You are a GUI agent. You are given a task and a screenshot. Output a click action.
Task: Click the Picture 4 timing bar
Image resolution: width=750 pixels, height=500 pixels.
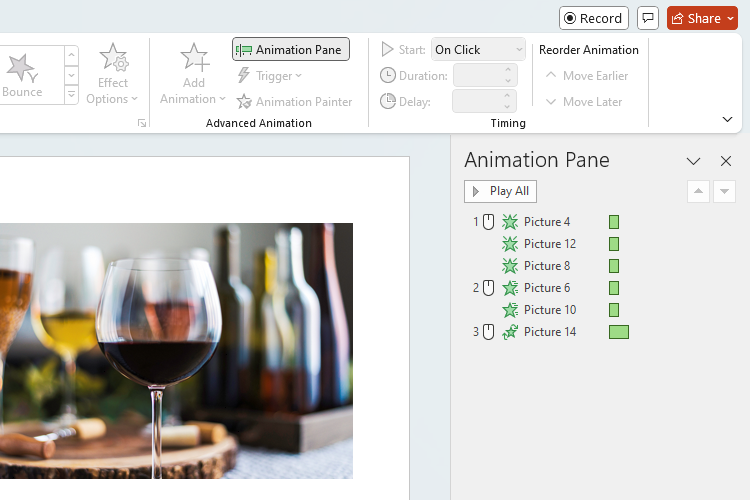tap(614, 222)
